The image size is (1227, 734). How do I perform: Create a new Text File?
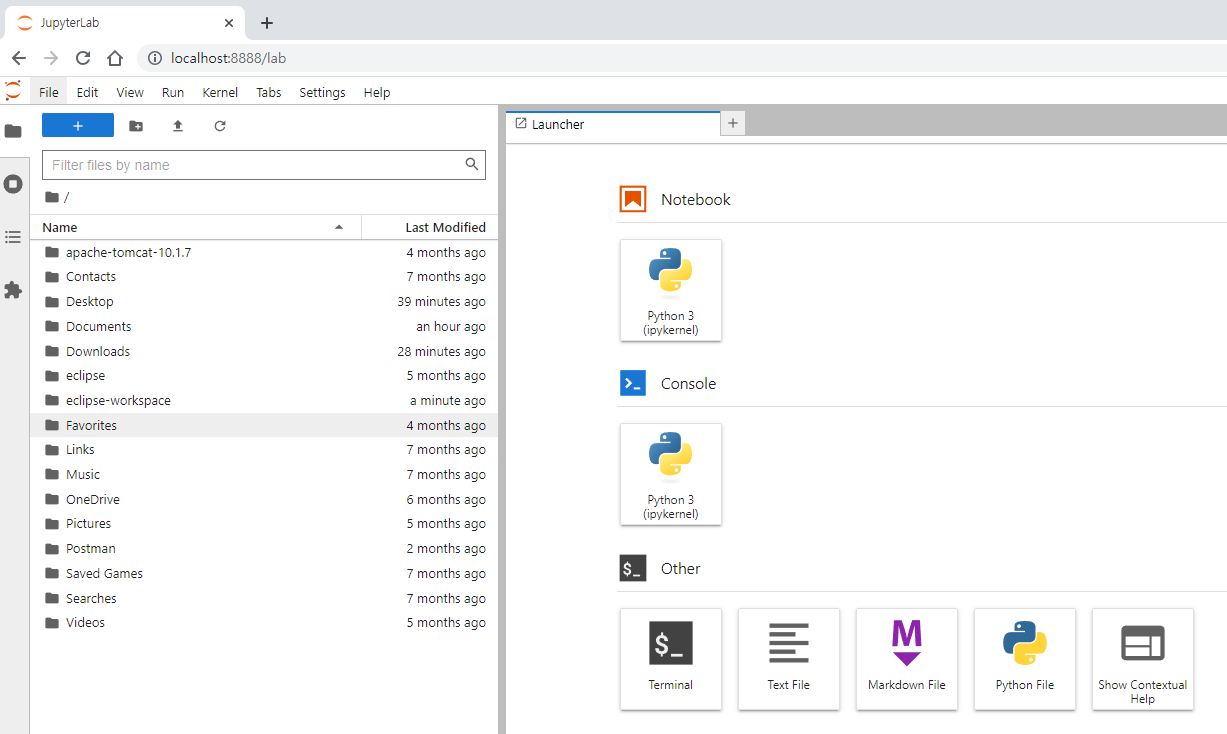pyautogui.click(x=789, y=659)
